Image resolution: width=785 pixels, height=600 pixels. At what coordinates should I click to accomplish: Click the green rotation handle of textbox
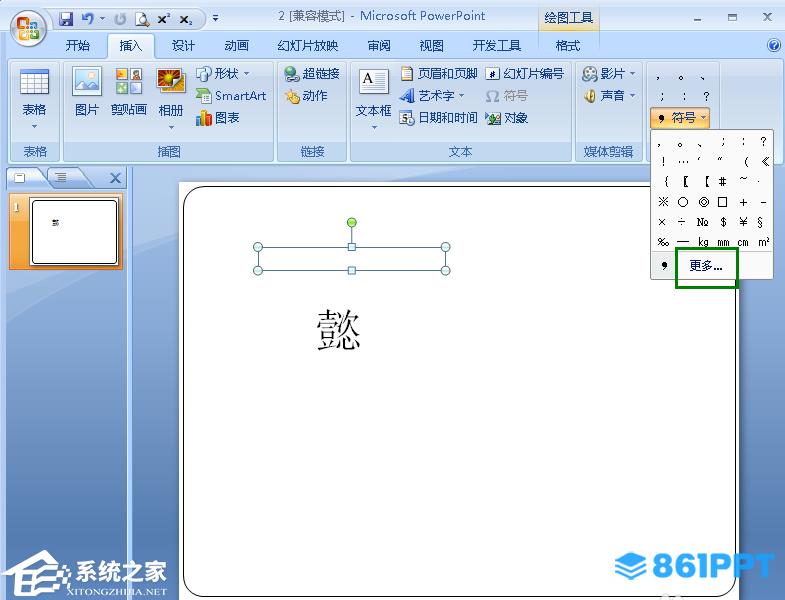(352, 221)
